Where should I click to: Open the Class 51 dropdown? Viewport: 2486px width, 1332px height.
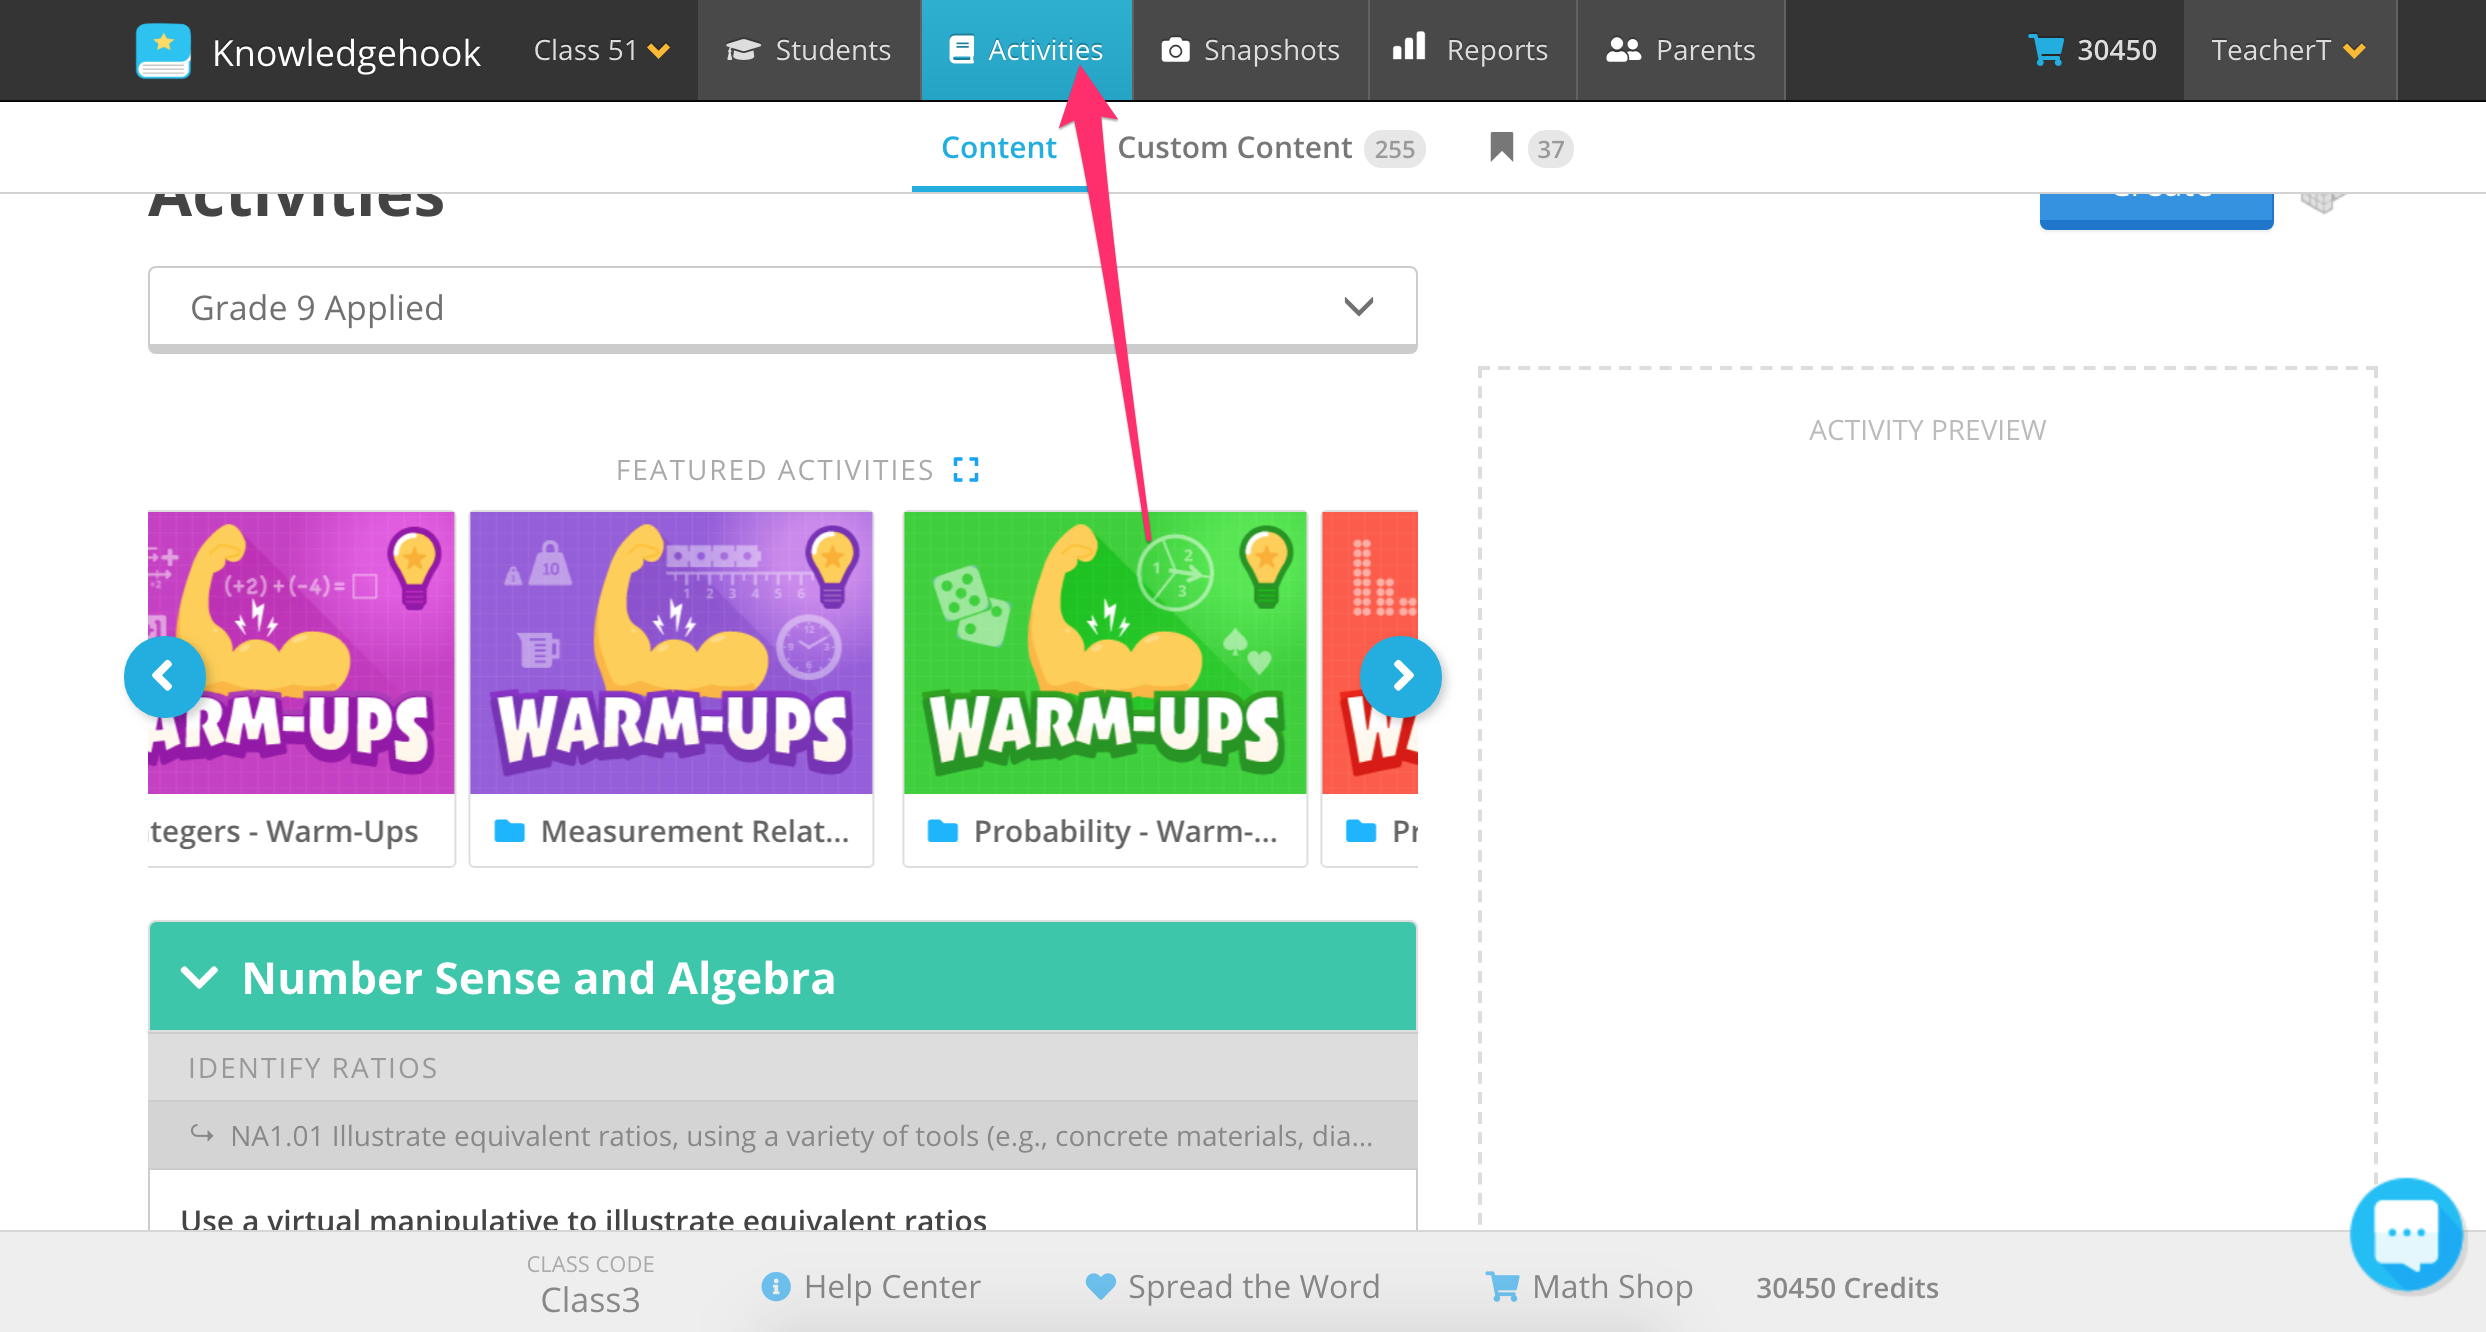point(600,50)
